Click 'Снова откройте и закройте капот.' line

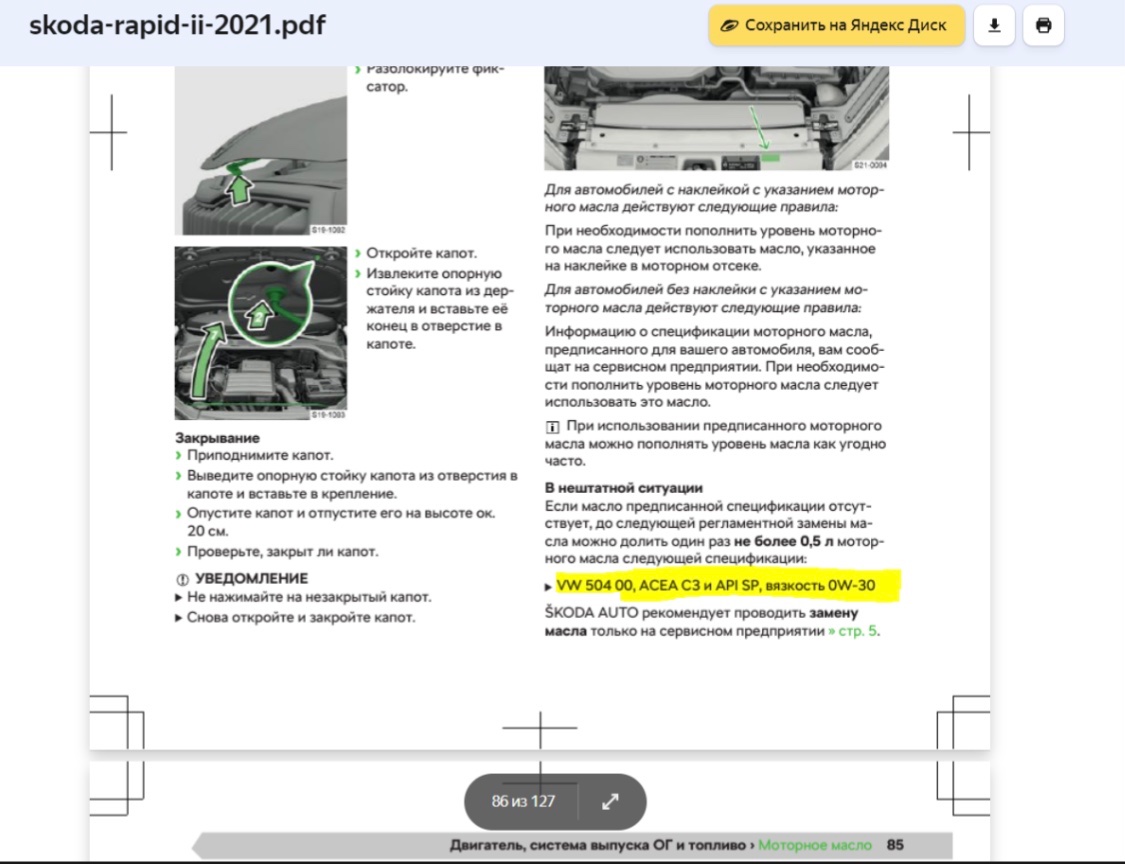[x=301, y=617]
